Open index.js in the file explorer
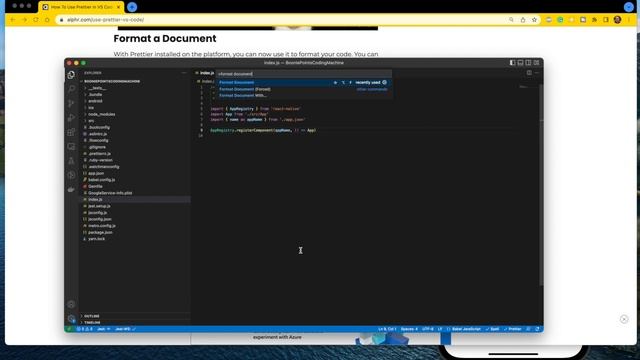Image resolution: width=640 pixels, height=360 pixels. click(135, 200)
